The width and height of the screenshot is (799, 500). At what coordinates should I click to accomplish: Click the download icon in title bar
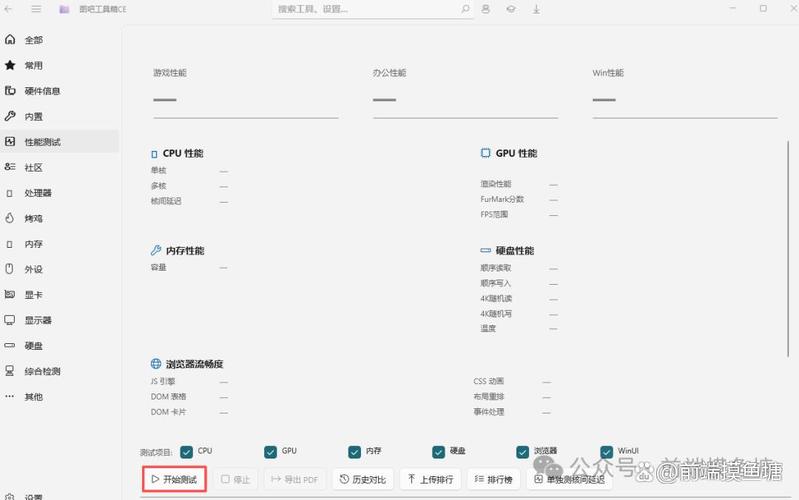pos(536,9)
